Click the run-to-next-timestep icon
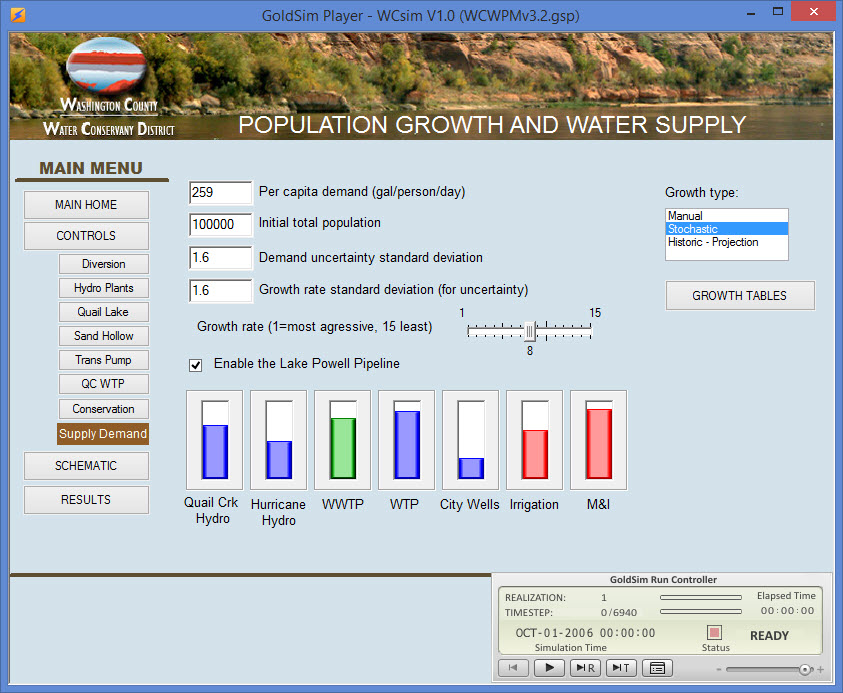Screen dimensions: 843x693 (621, 667)
